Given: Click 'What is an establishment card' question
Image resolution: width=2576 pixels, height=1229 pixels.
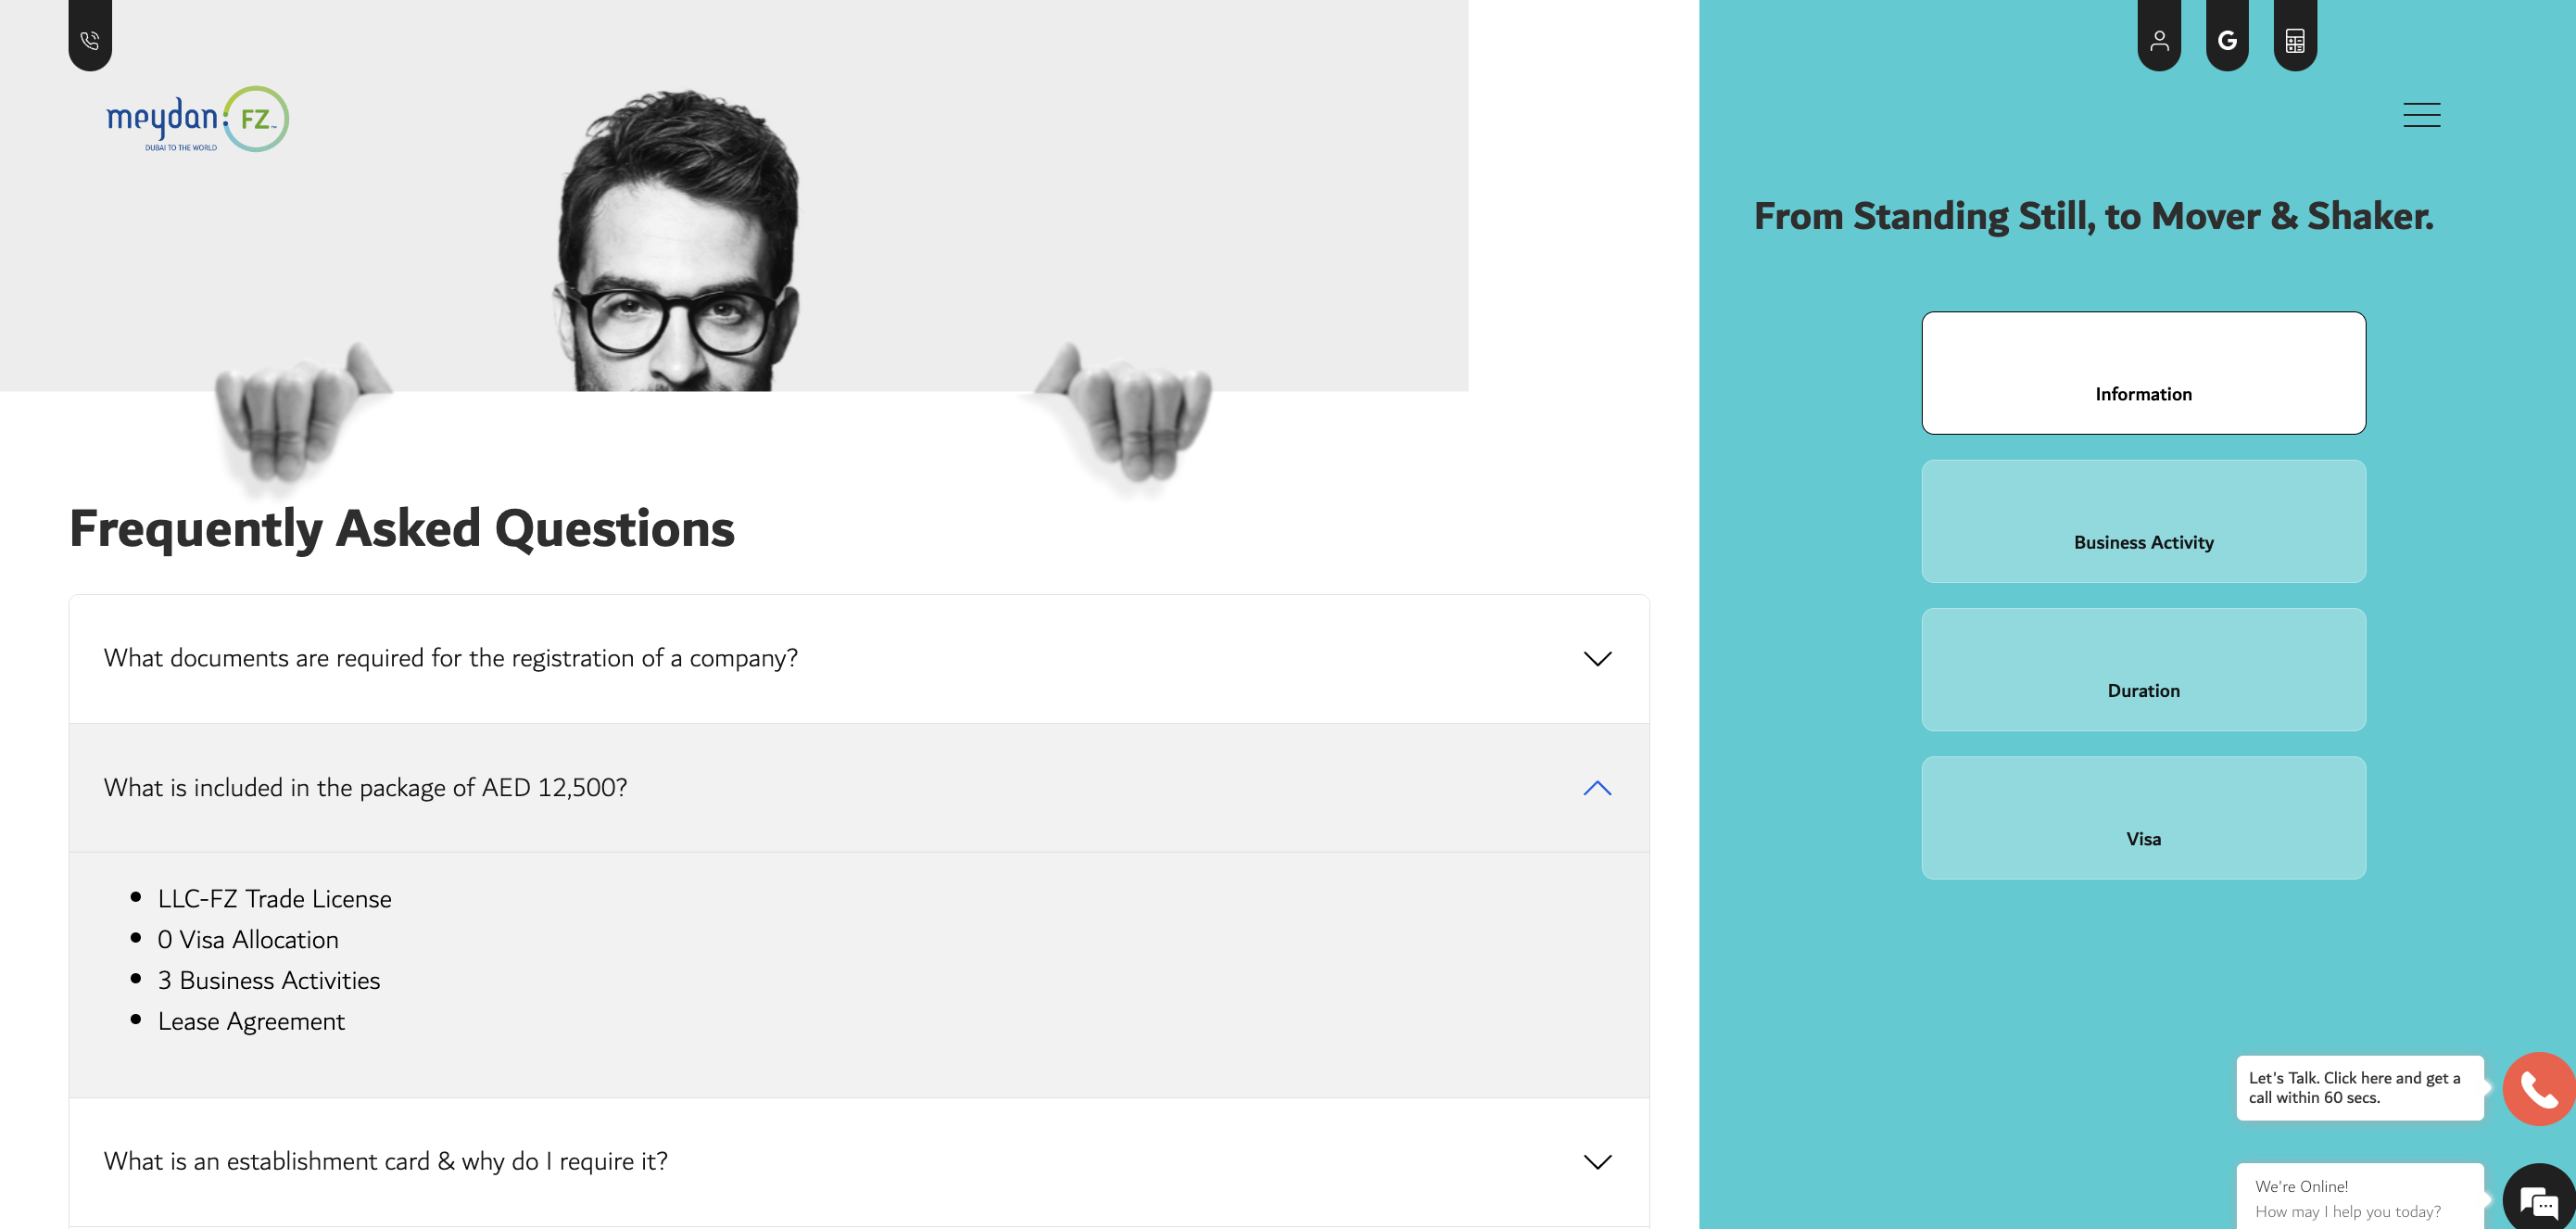Looking at the screenshot, I should (x=385, y=1161).
